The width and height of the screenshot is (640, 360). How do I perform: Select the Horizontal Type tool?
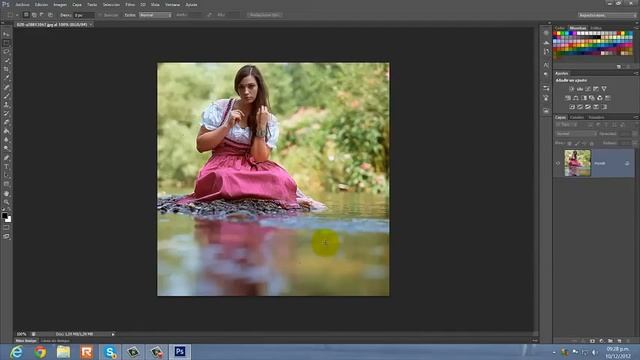[6, 167]
